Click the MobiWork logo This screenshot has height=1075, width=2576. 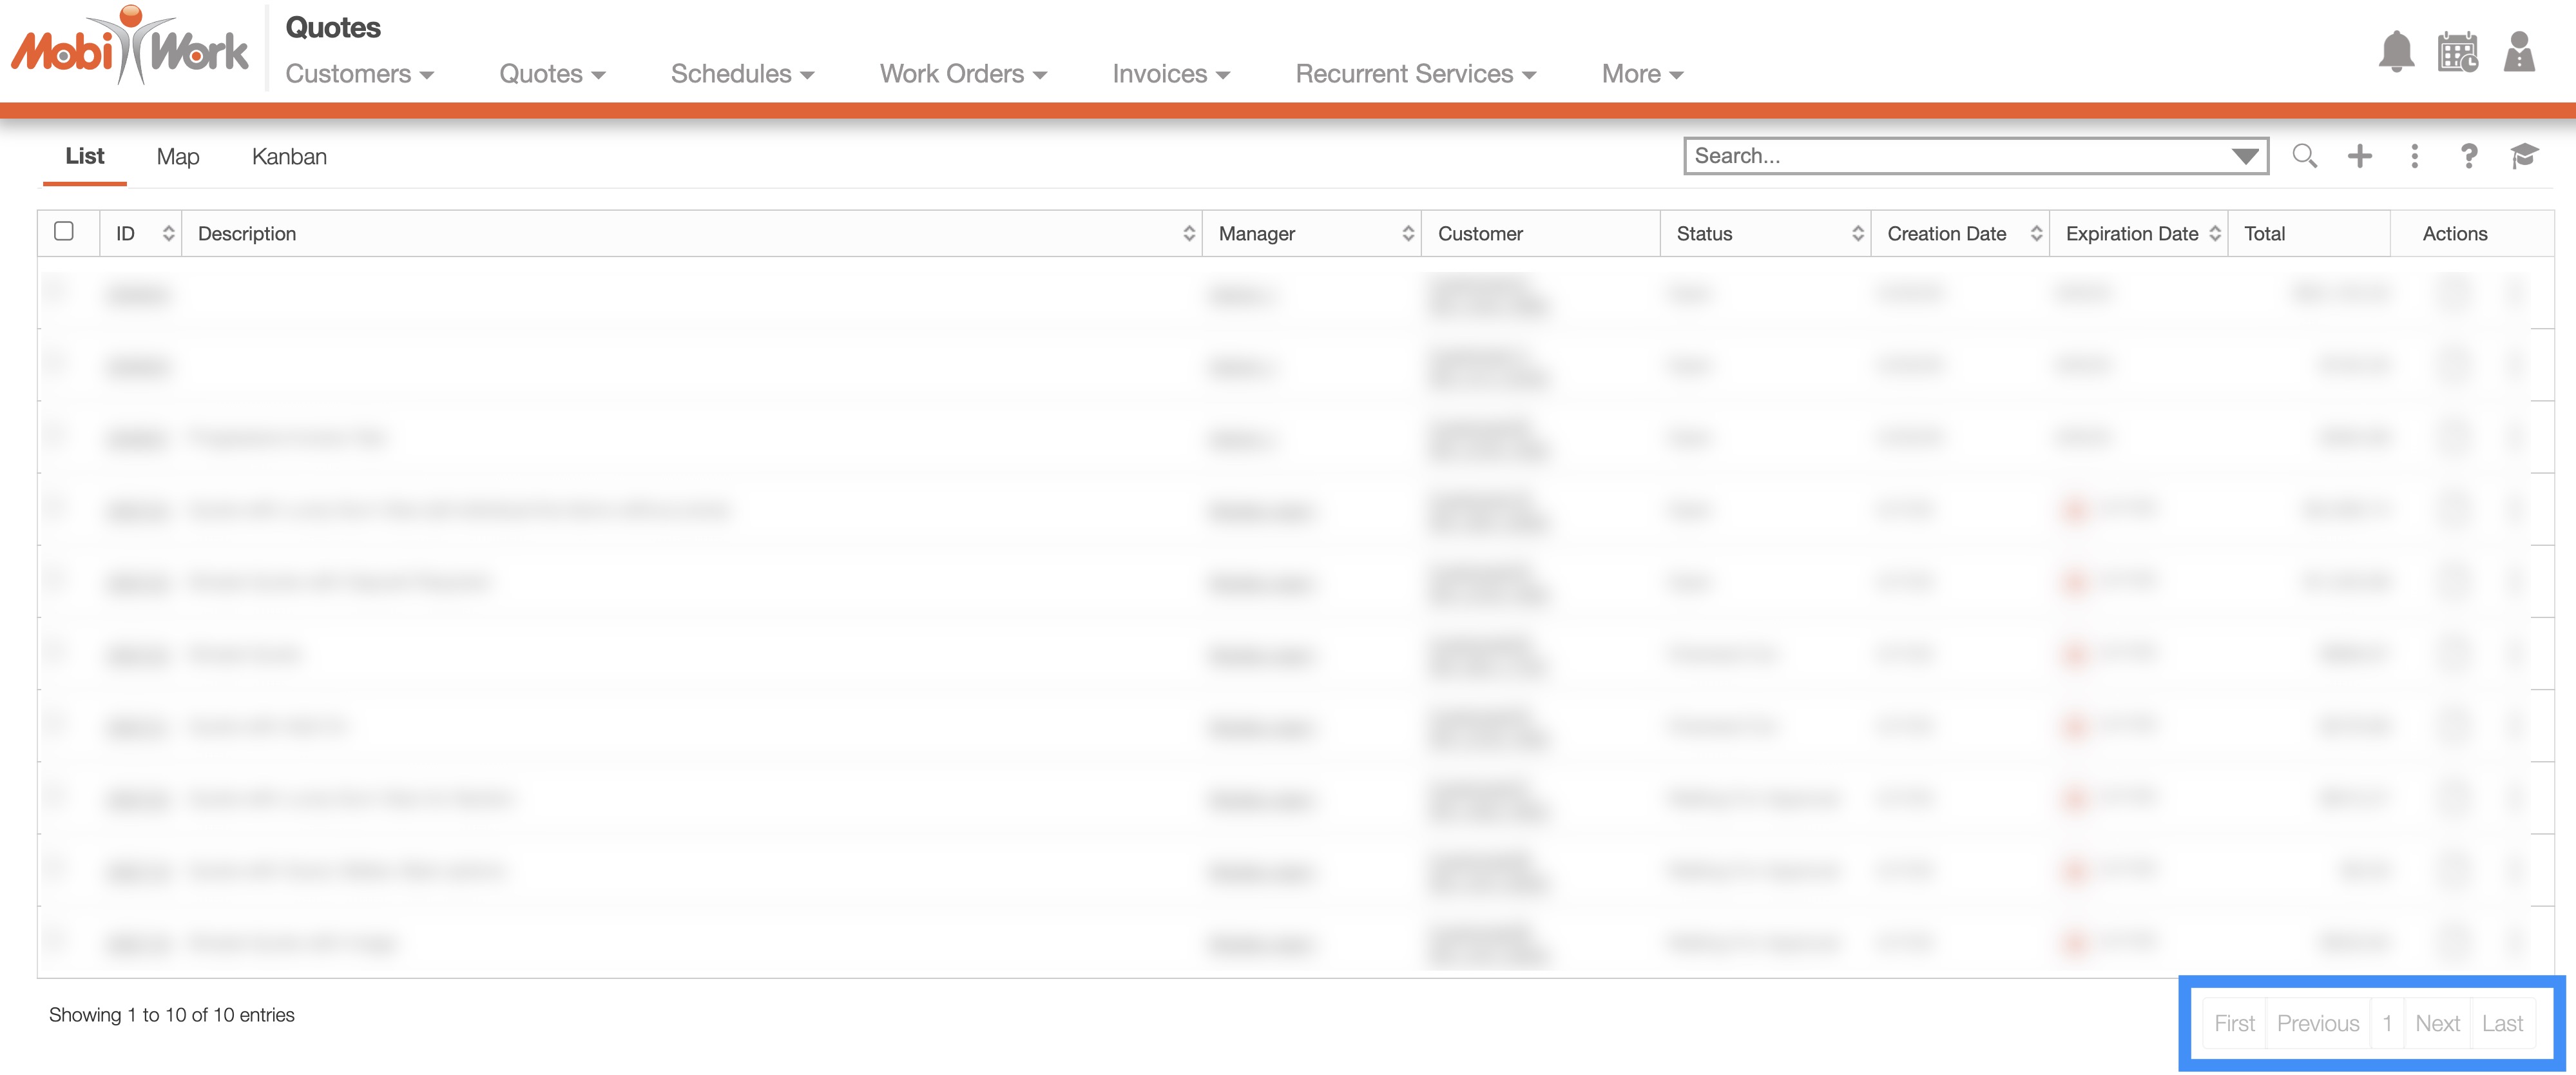[130, 48]
